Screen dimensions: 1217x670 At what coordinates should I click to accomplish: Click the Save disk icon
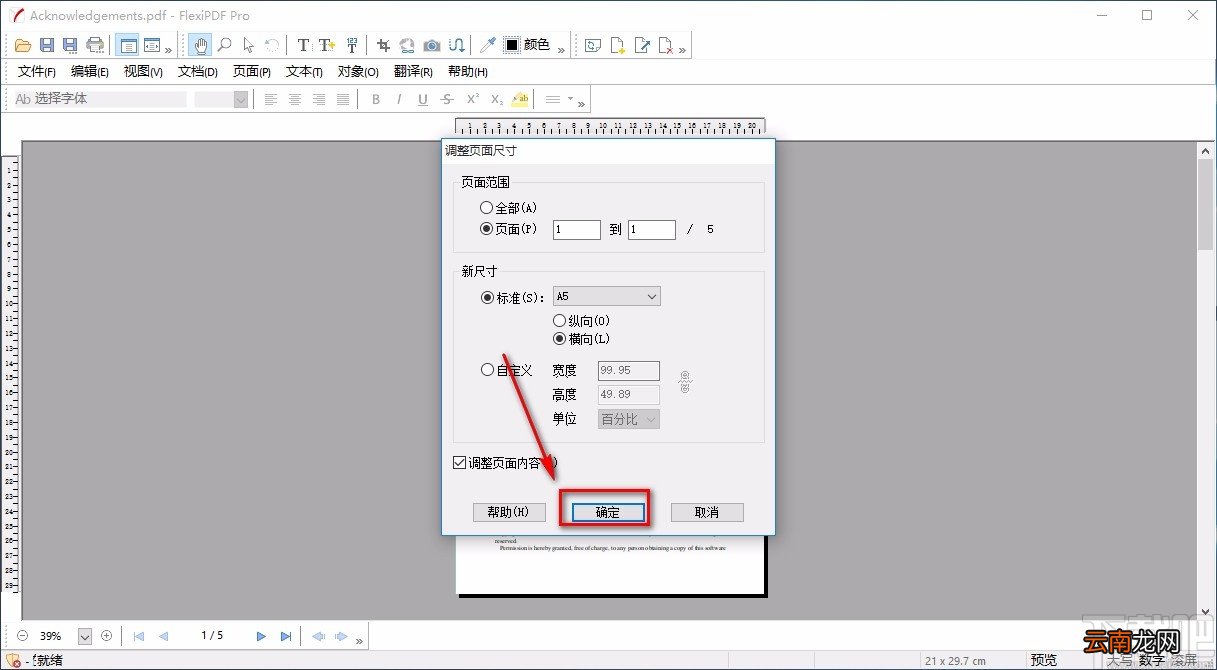[x=47, y=45]
